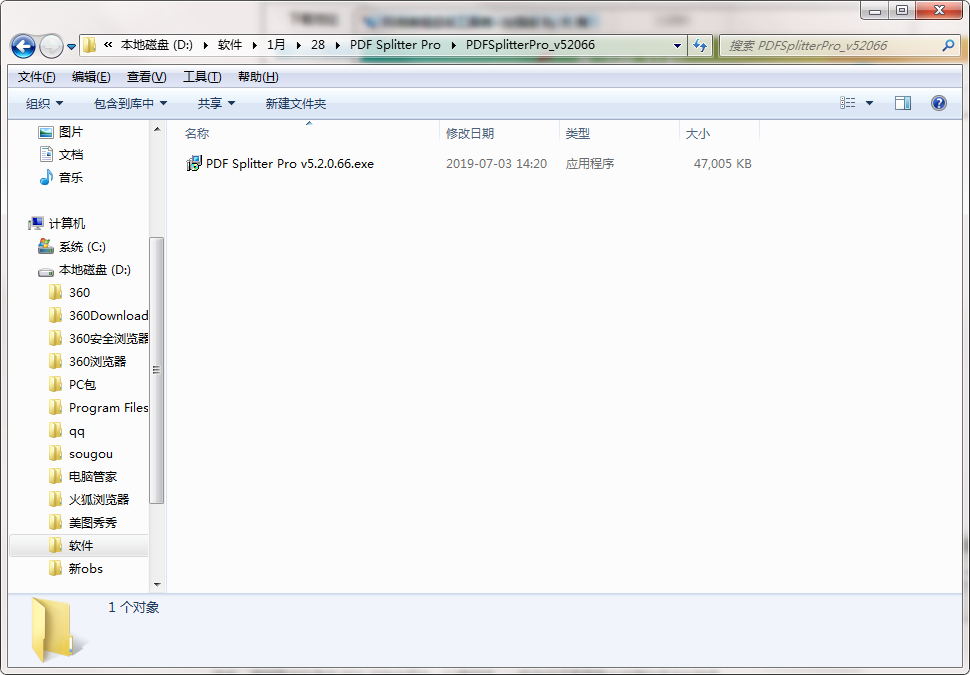Open the 360安全浏览器 folder in tree
This screenshot has height=675, width=970.
click(x=98, y=338)
